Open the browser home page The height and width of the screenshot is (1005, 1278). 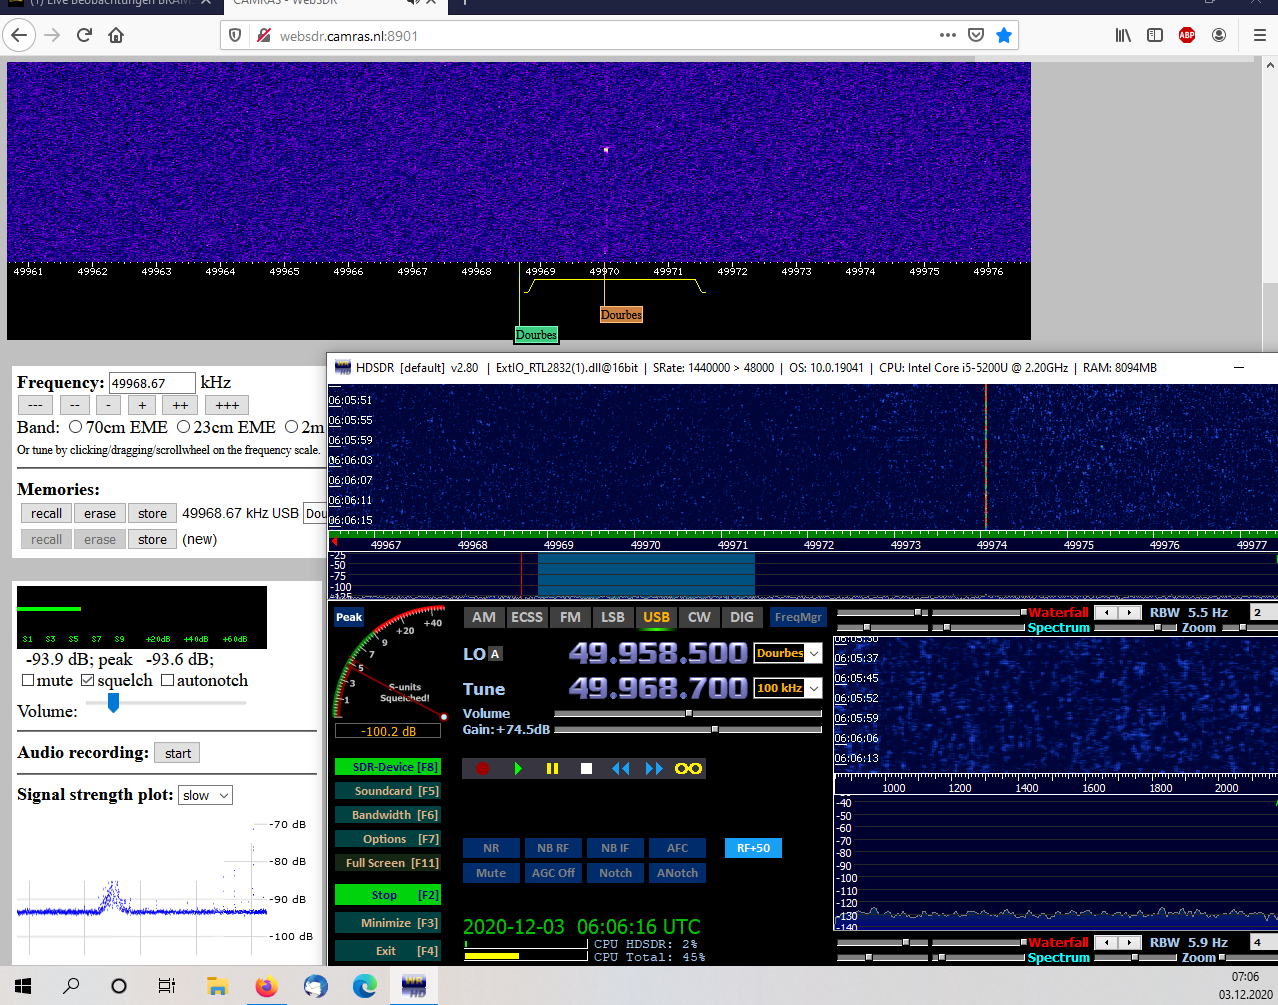pyautogui.click(x=116, y=35)
